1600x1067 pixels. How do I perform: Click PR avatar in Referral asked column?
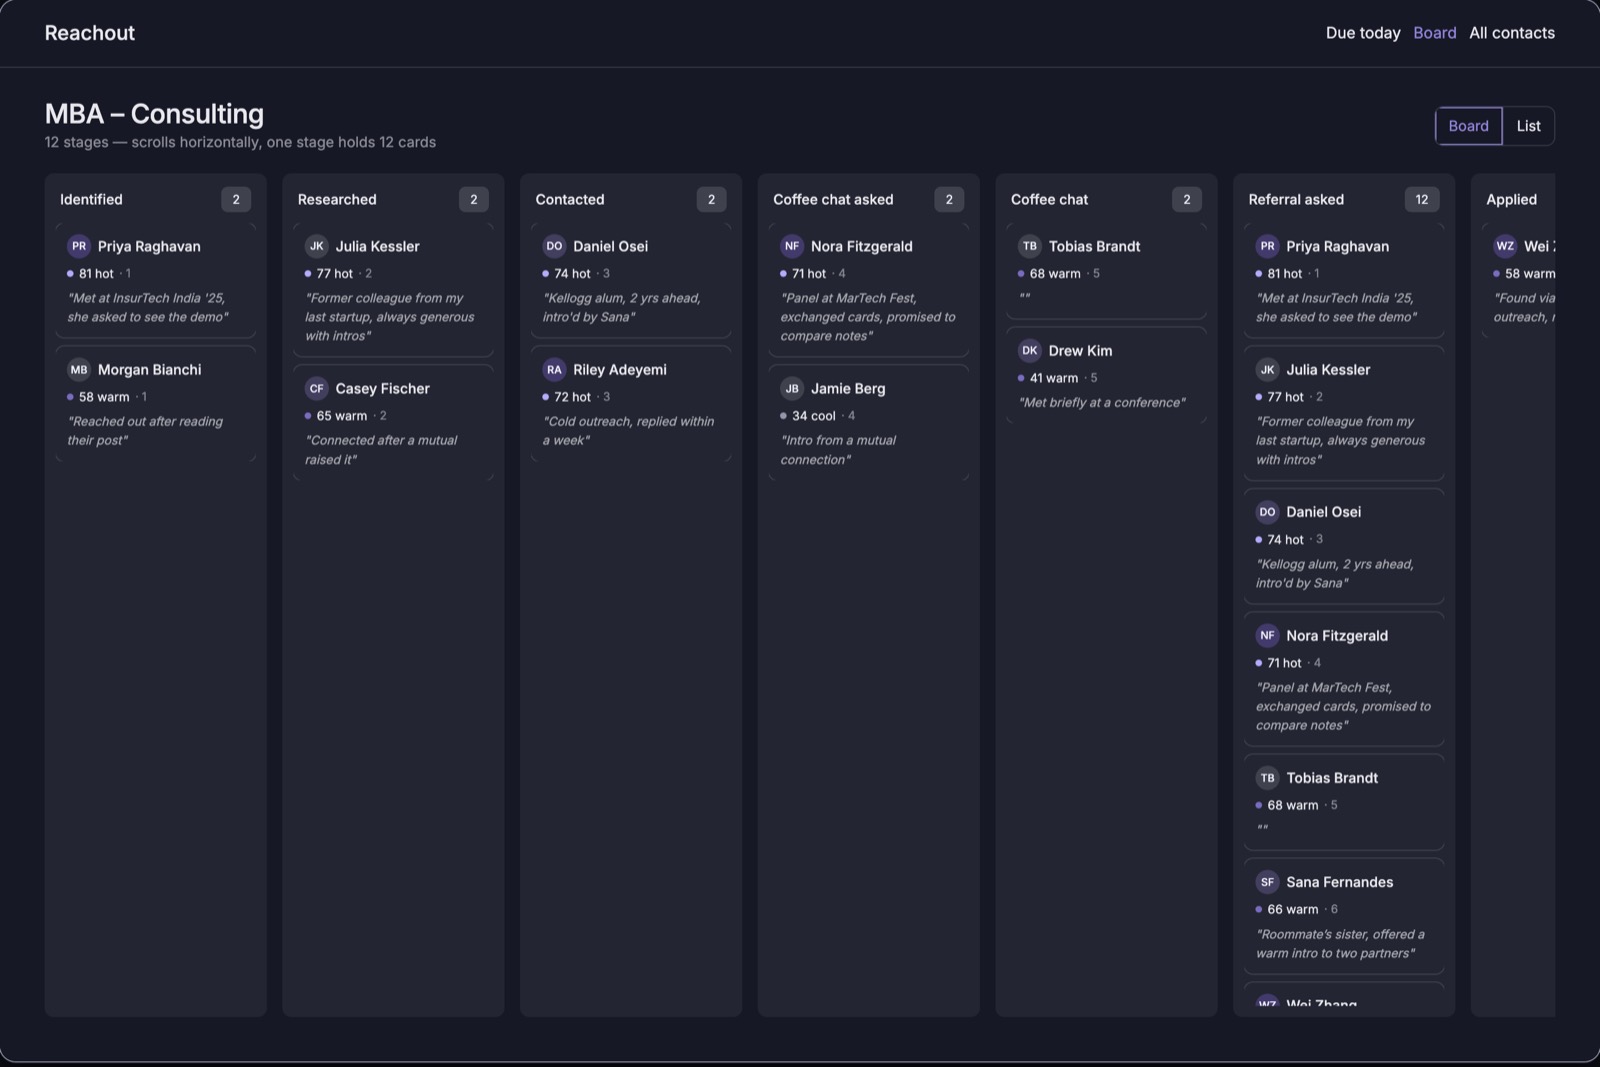tap(1268, 246)
